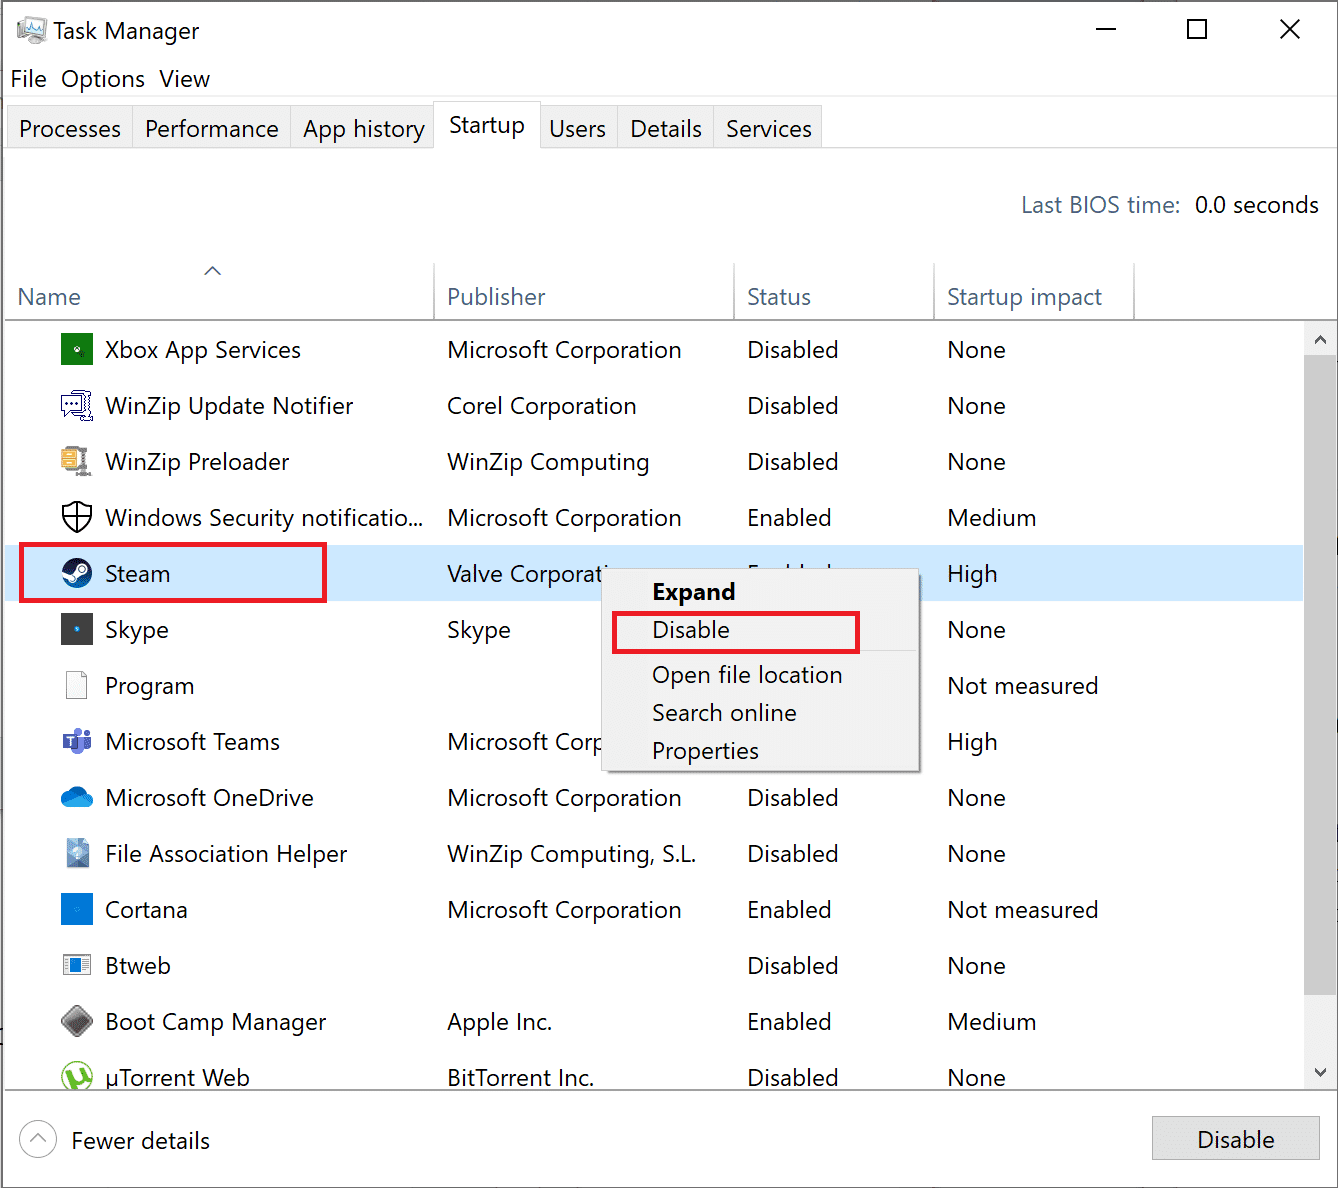Open the Services tab

point(767,128)
